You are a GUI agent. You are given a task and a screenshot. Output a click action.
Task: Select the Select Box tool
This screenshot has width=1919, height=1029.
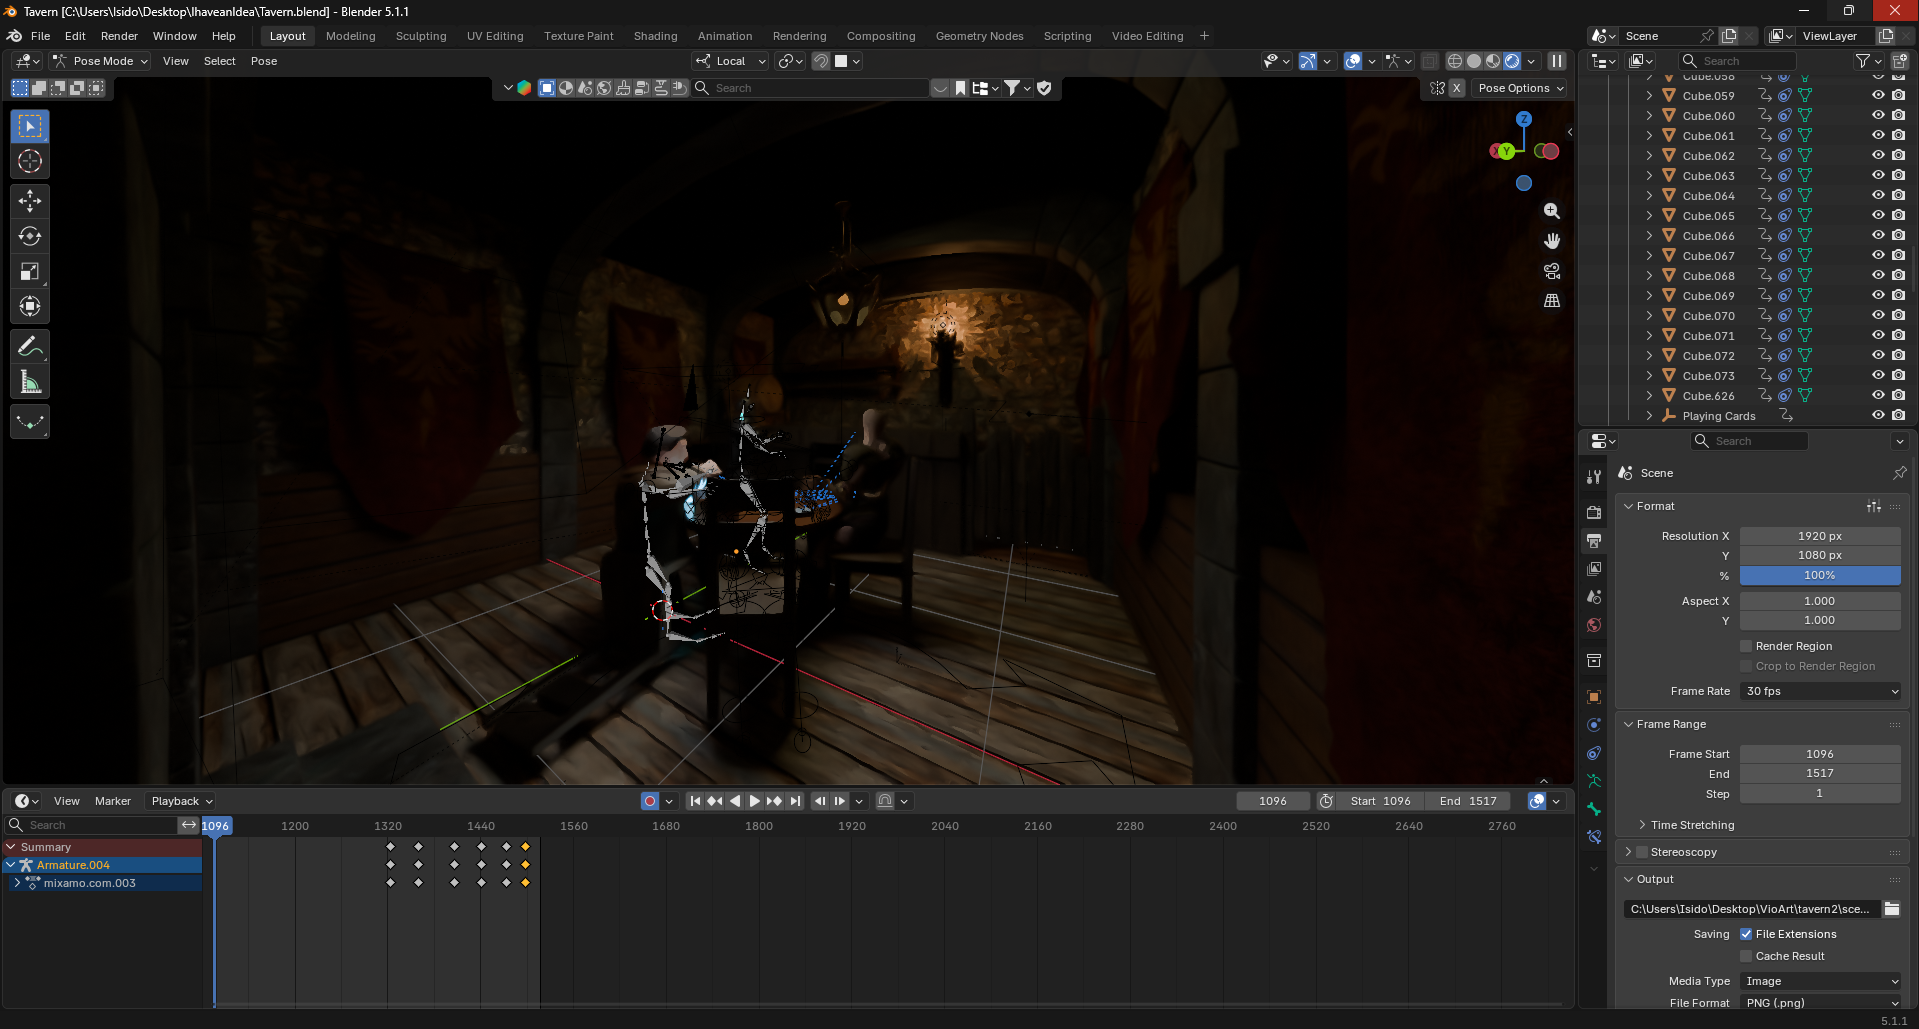point(30,126)
